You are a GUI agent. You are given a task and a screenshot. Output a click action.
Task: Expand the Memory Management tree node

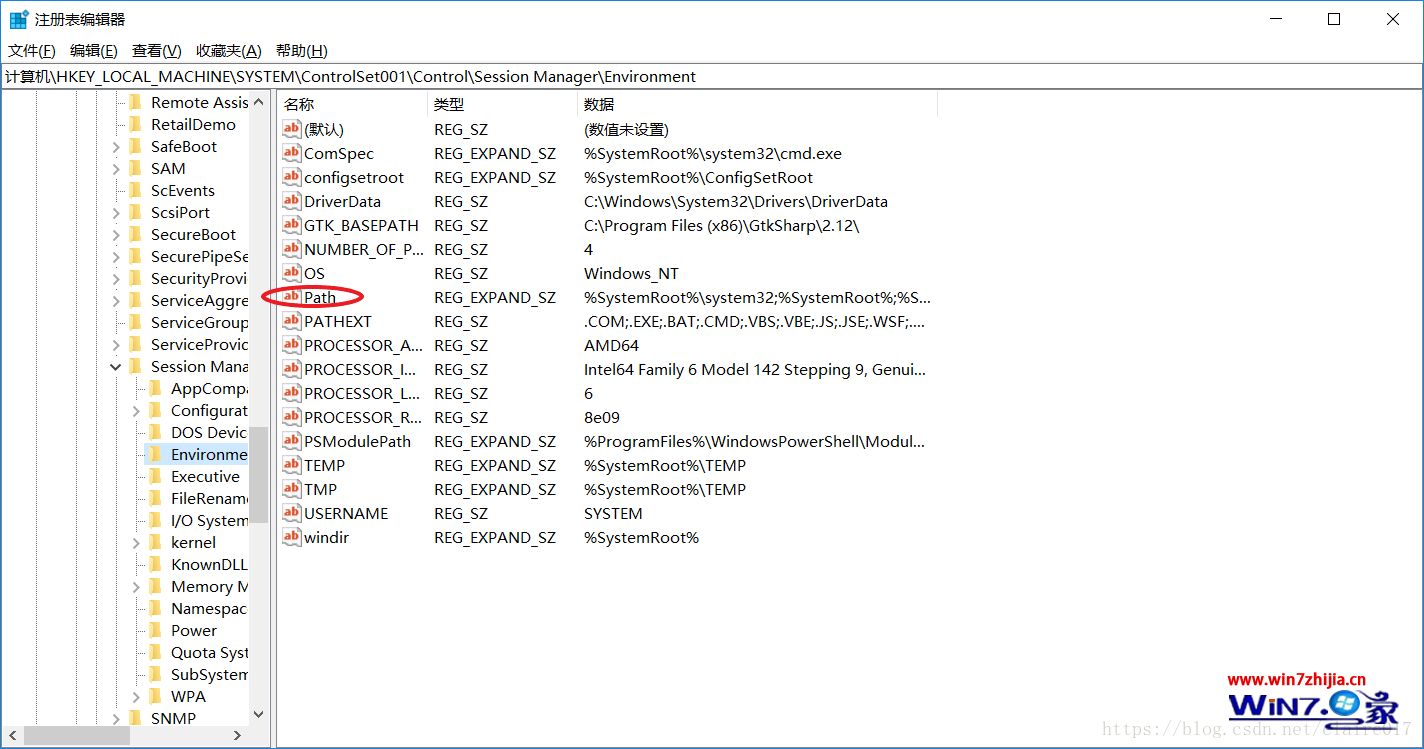point(136,587)
